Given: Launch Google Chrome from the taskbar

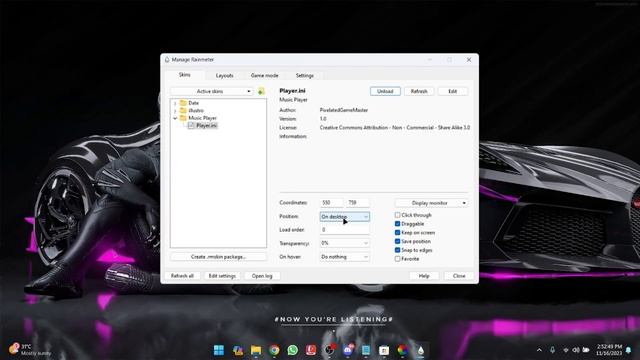Looking at the screenshot, I should 274,350.
